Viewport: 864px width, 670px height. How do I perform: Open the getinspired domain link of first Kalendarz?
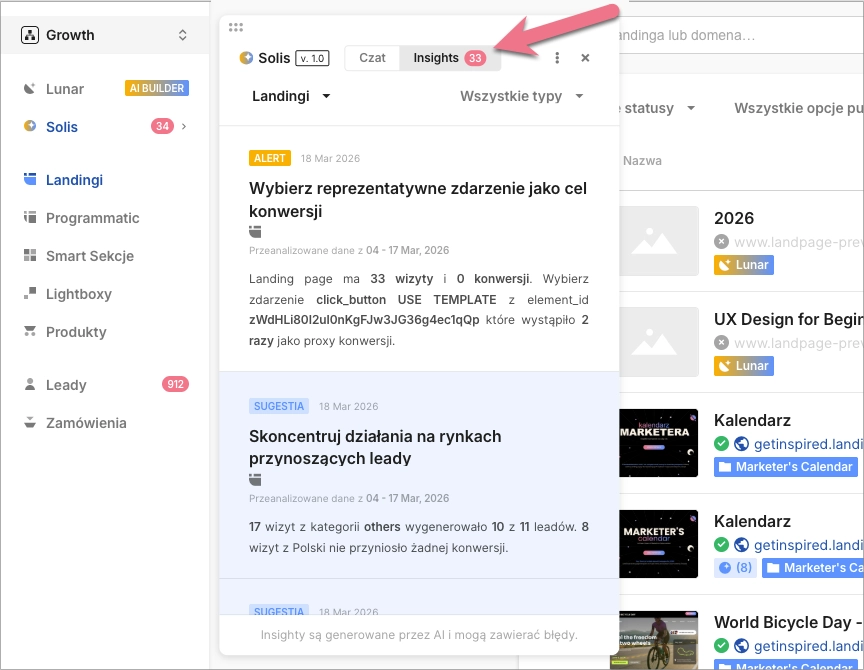coord(808,444)
